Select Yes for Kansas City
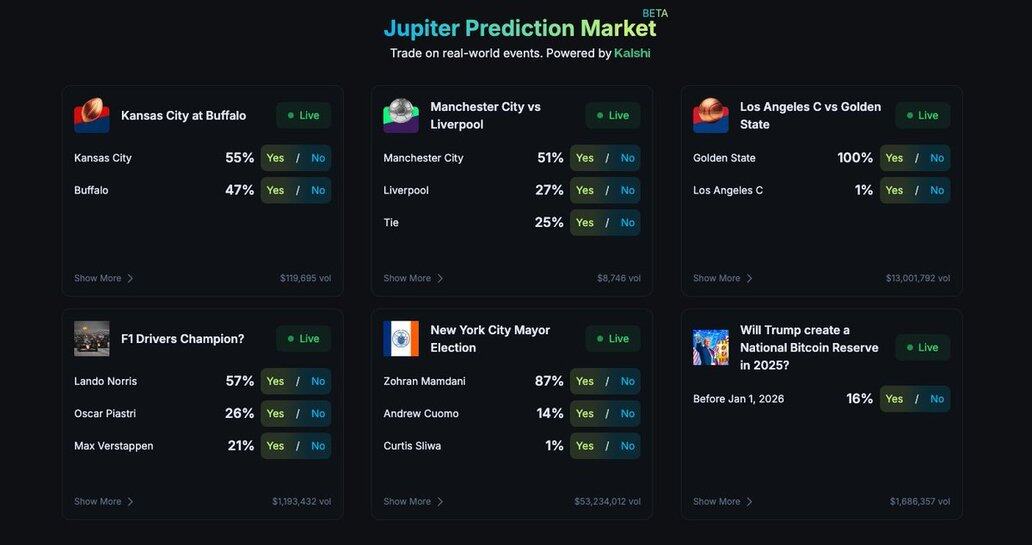This screenshot has height=545, width=1032. (275, 158)
